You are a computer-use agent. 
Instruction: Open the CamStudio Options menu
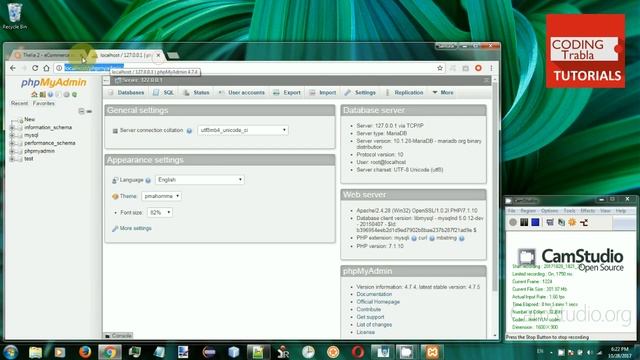[x=549, y=211]
